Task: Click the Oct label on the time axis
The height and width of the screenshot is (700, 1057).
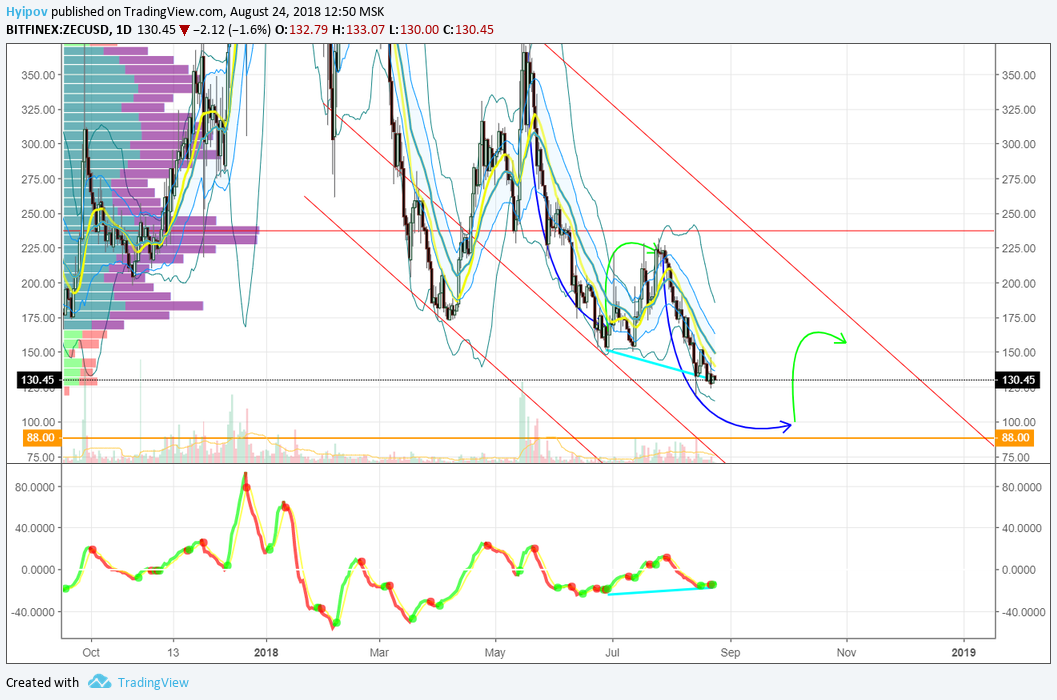Action: tap(90, 652)
